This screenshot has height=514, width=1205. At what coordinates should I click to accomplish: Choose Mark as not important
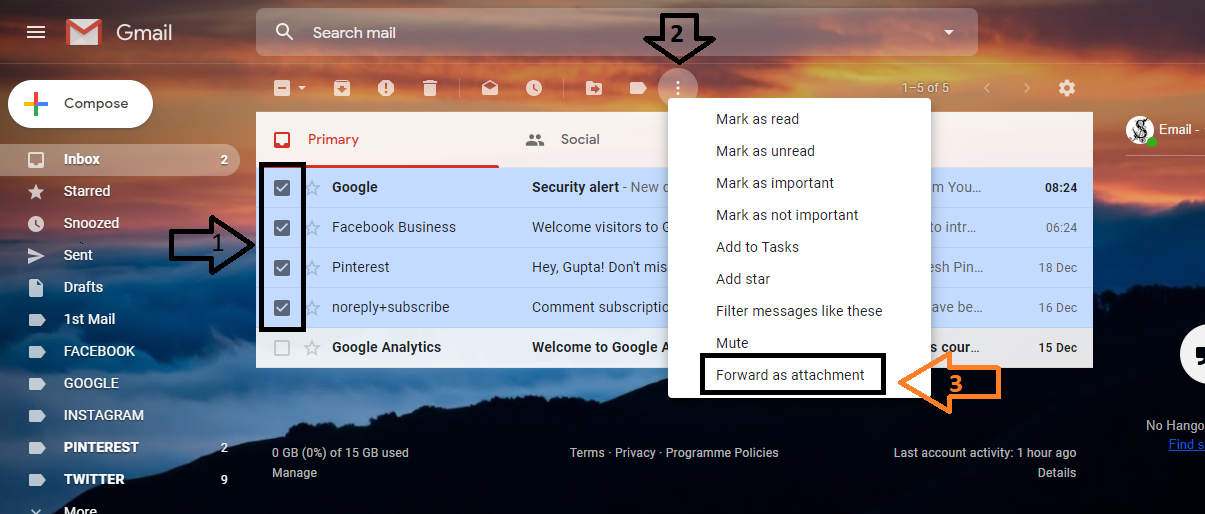click(x=800, y=215)
